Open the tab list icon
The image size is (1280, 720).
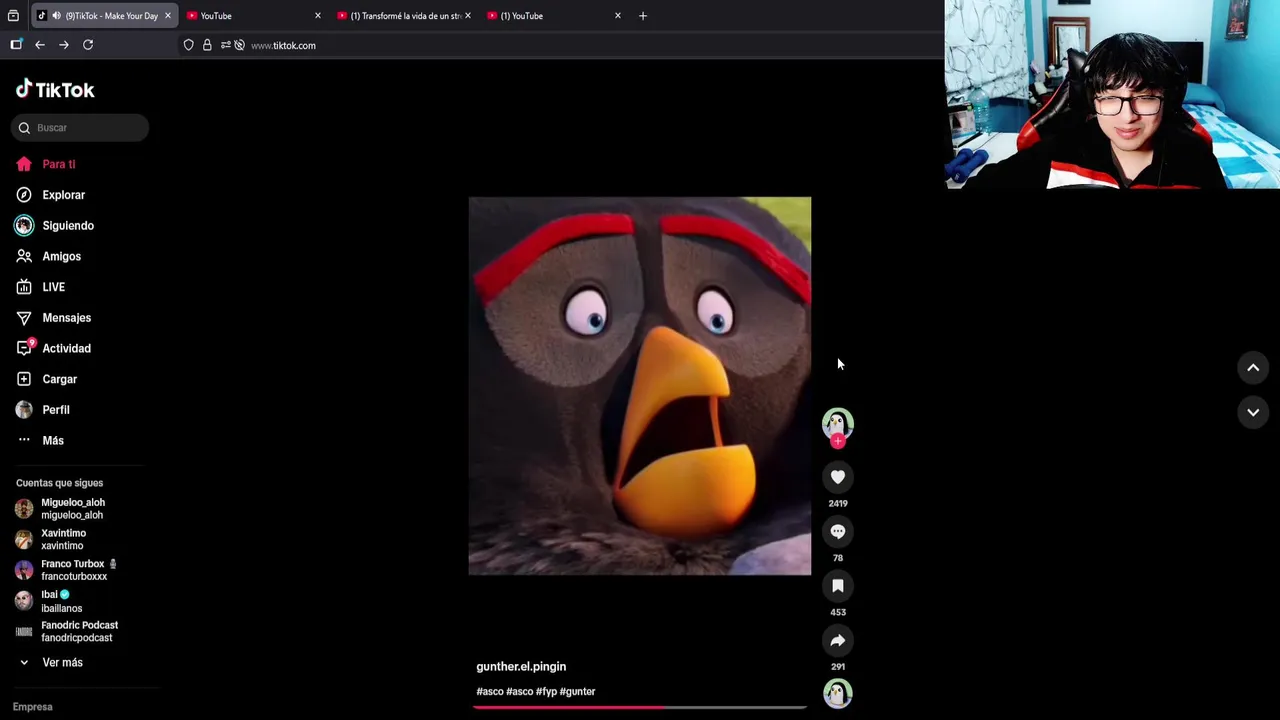point(13,16)
